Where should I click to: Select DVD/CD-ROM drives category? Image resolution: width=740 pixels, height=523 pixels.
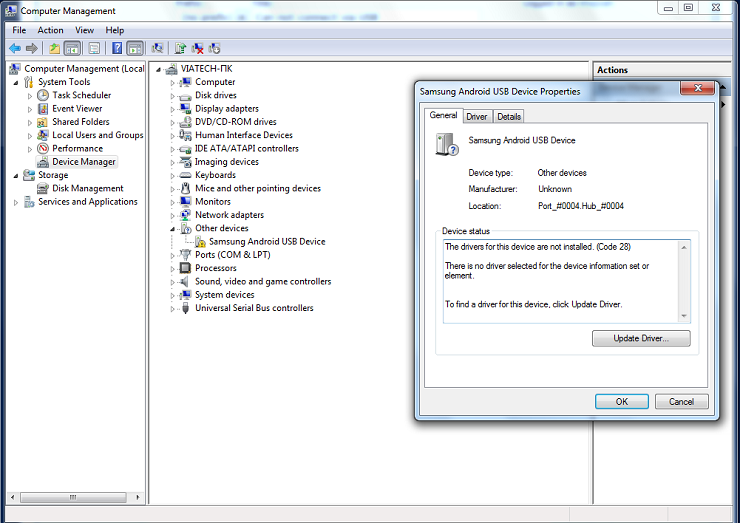pos(235,122)
